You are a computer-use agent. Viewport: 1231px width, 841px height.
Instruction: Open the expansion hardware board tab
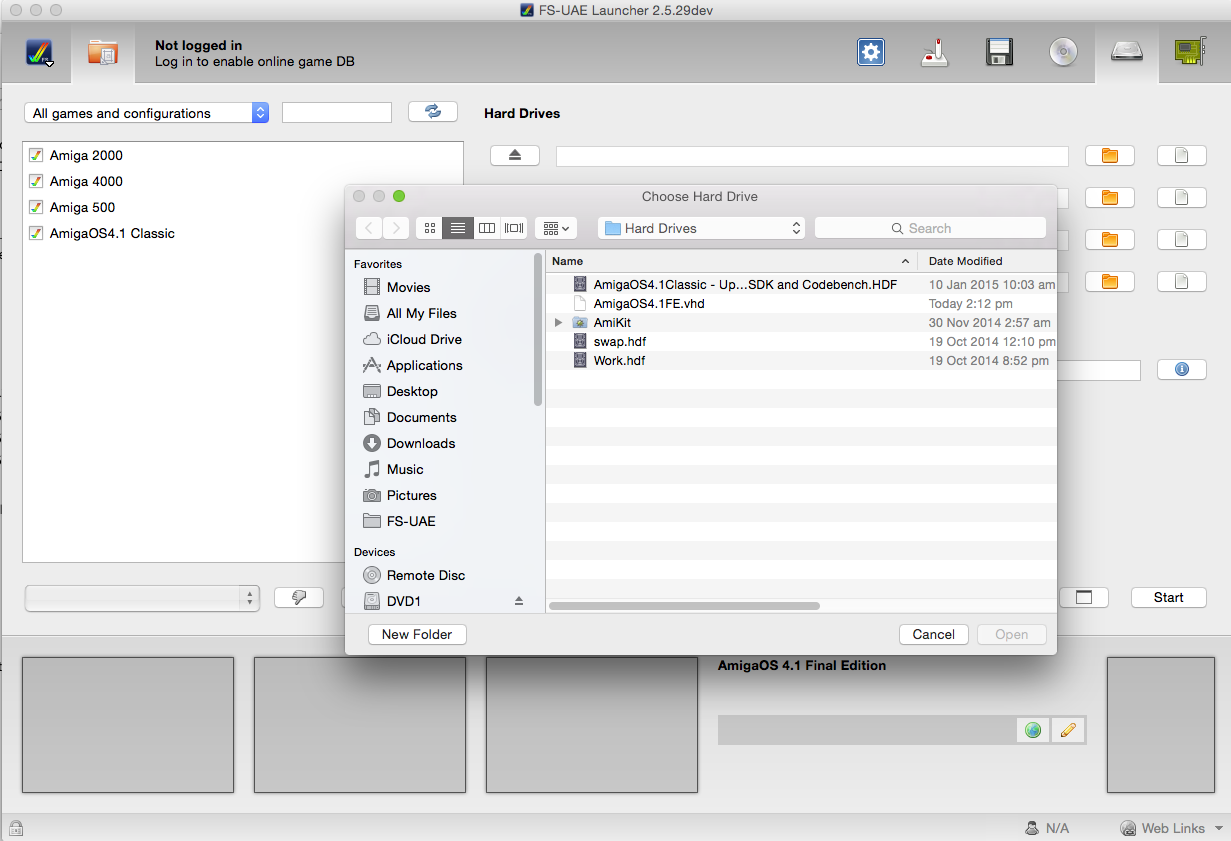pyautogui.click(x=1190, y=52)
